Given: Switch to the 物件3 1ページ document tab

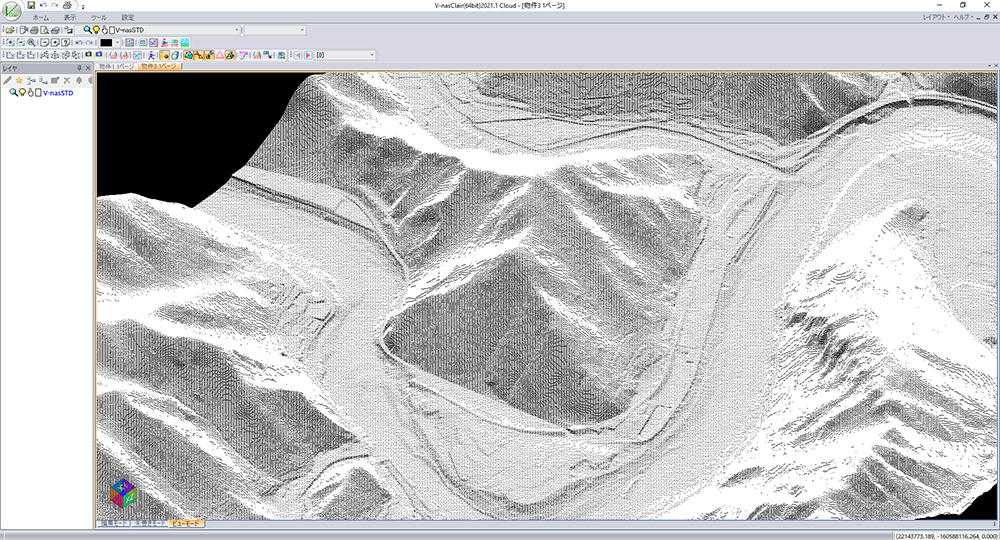Looking at the screenshot, I should coord(159,66).
